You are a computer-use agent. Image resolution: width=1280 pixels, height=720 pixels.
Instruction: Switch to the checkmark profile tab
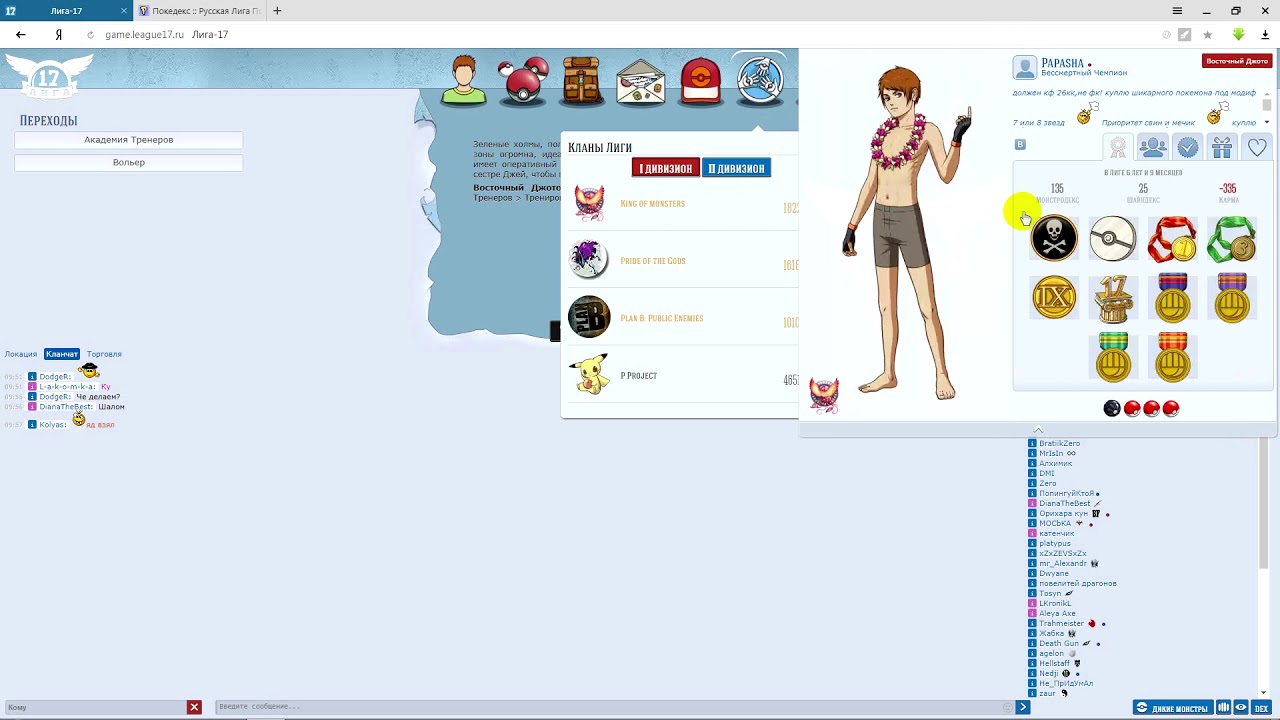pyautogui.click(x=1187, y=147)
